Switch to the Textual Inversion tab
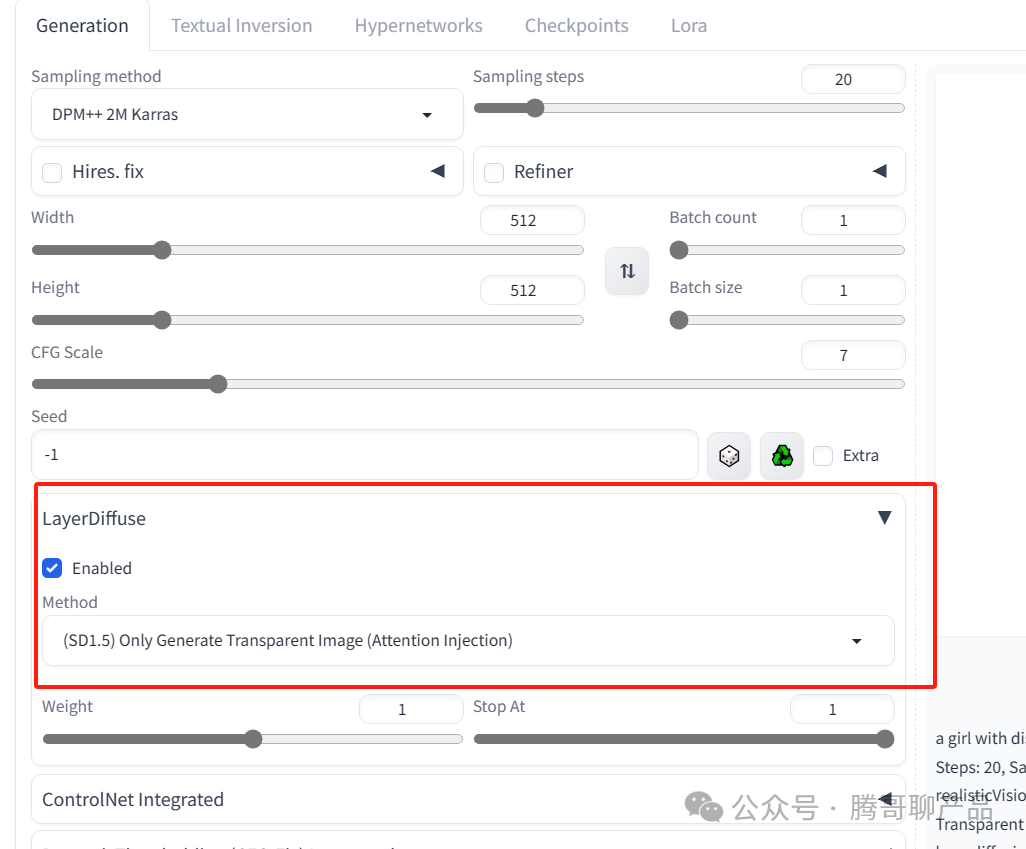This screenshot has width=1026, height=849. (241, 26)
